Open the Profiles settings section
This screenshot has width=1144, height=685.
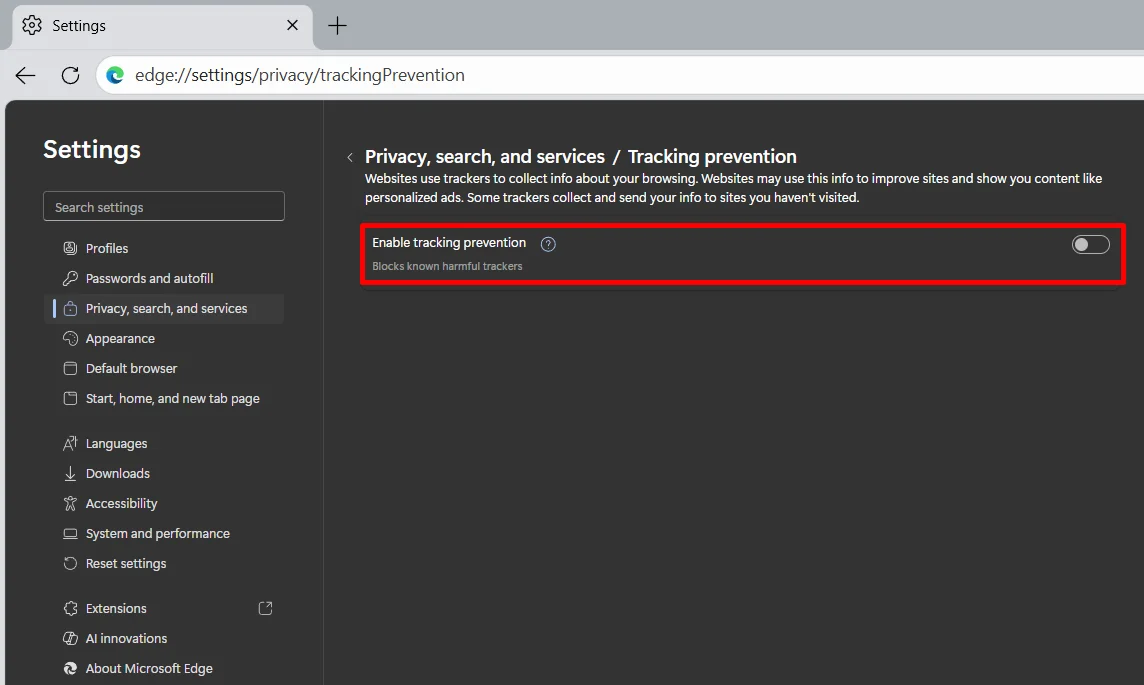(107, 247)
